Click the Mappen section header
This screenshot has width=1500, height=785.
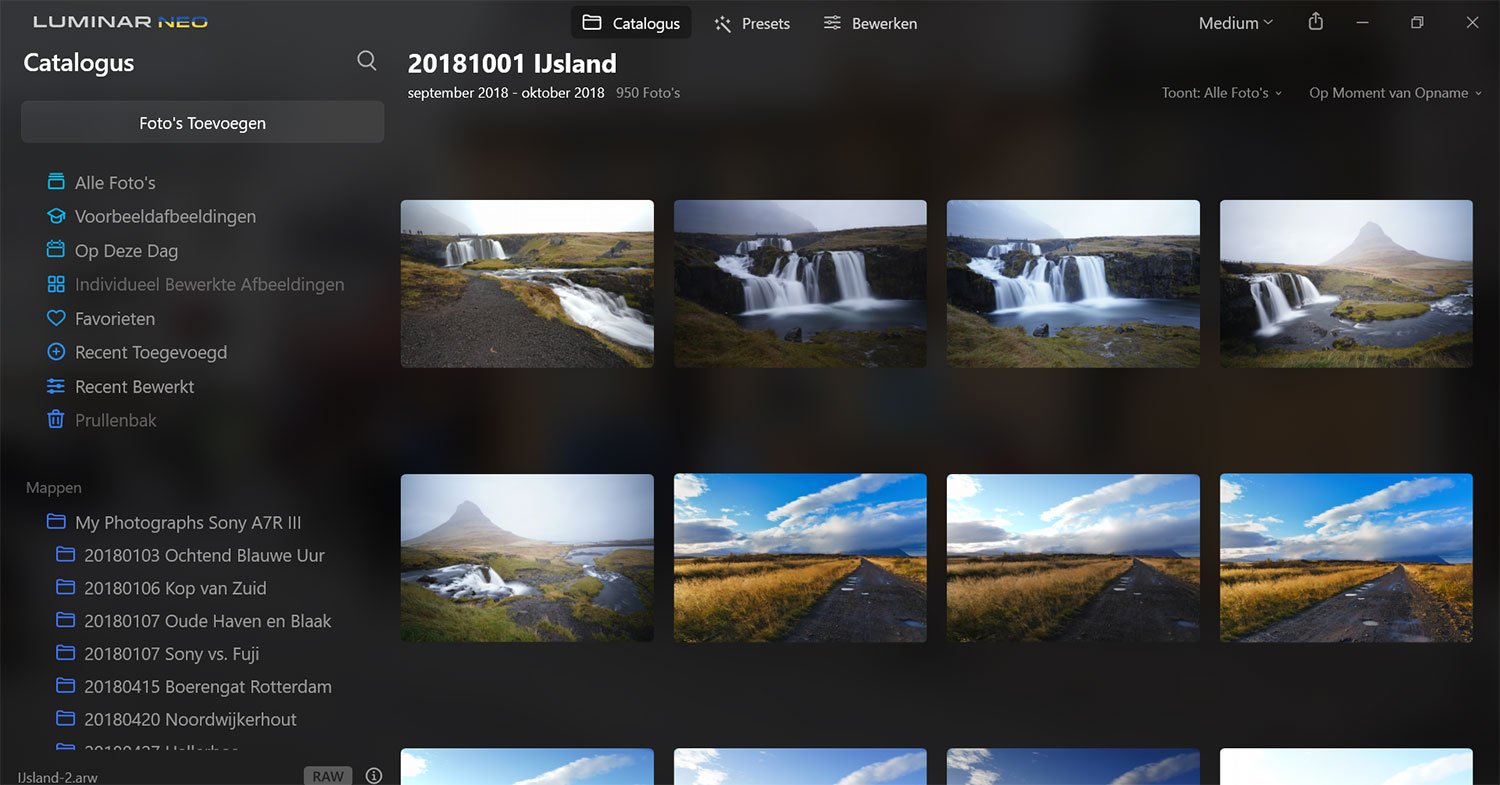[54, 488]
